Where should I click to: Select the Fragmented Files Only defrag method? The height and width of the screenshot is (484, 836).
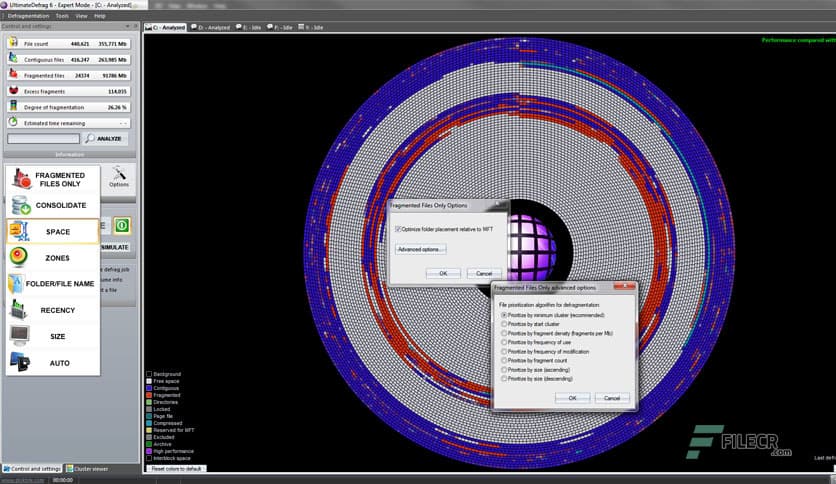click(53, 179)
